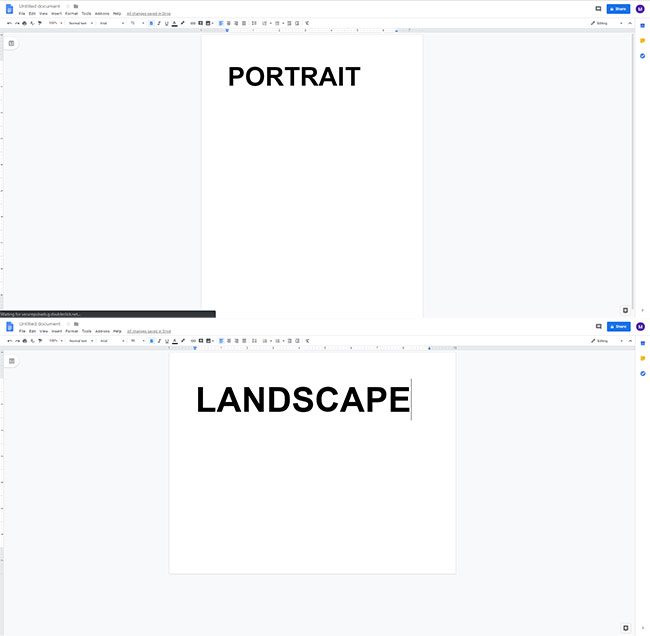Open Tasks side panel in LANDSCAPE window
Viewport: 650px width, 636px height.
pos(643,374)
